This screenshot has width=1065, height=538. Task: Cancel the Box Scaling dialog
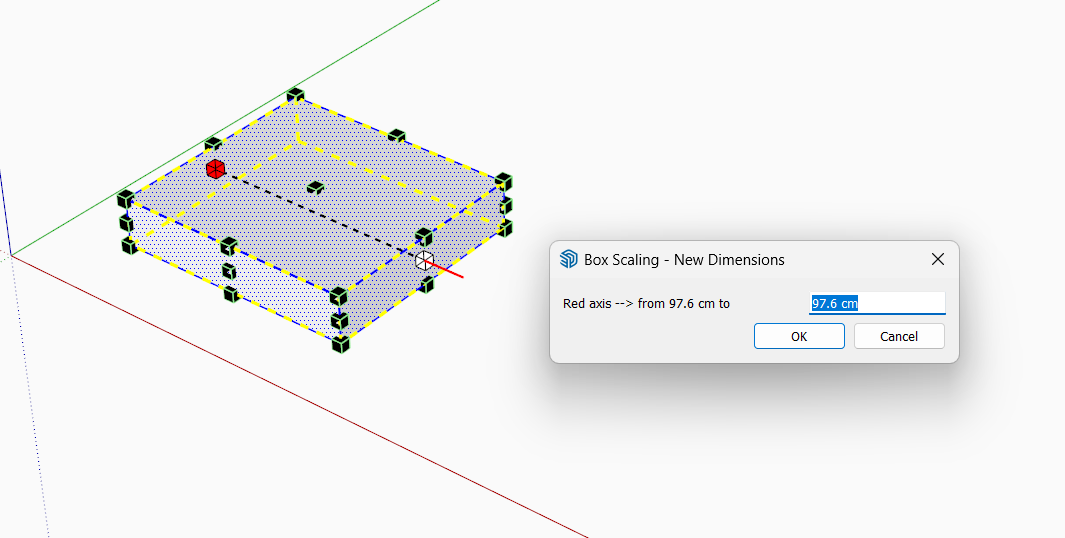pyautogui.click(x=898, y=336)
